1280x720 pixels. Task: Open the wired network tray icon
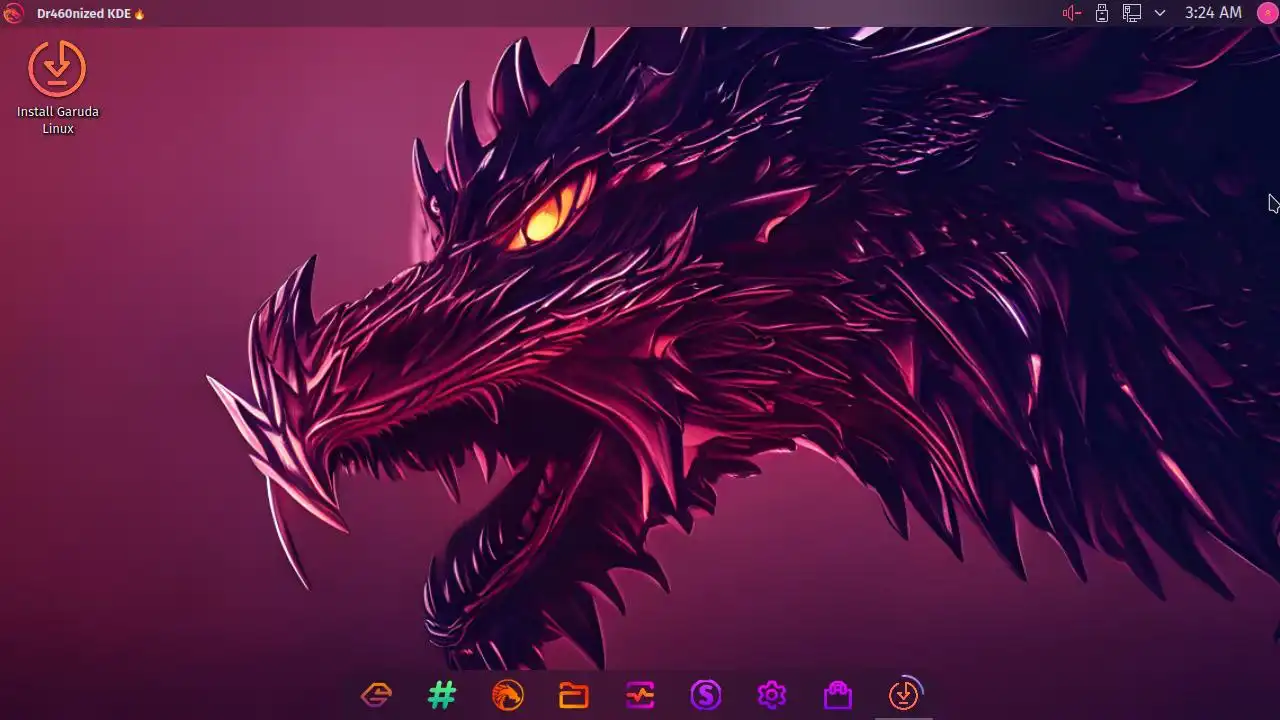point(1132,13)
